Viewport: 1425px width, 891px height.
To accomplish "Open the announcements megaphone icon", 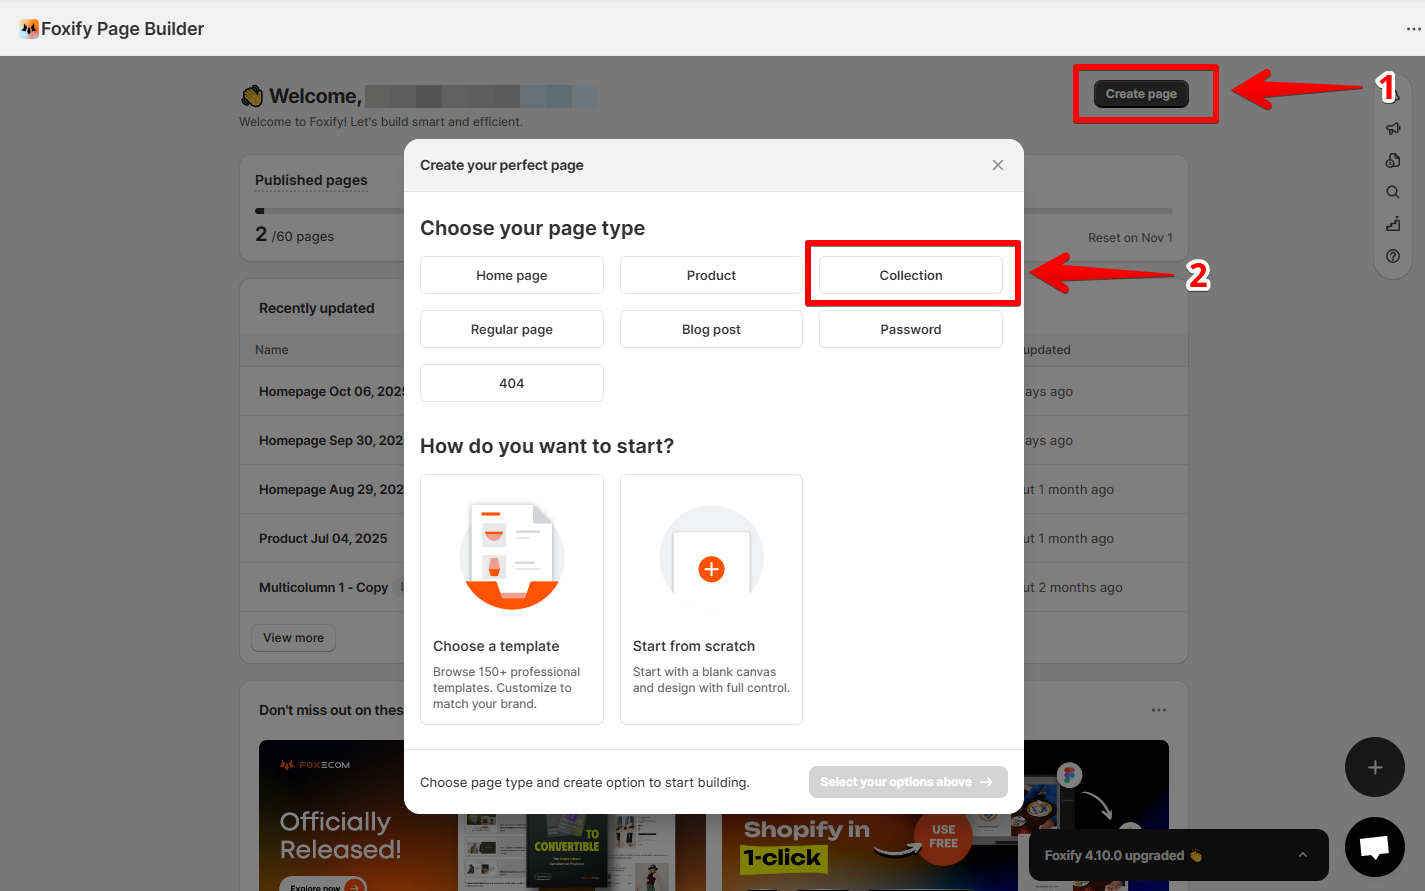I will click(x=1393, y=128).
